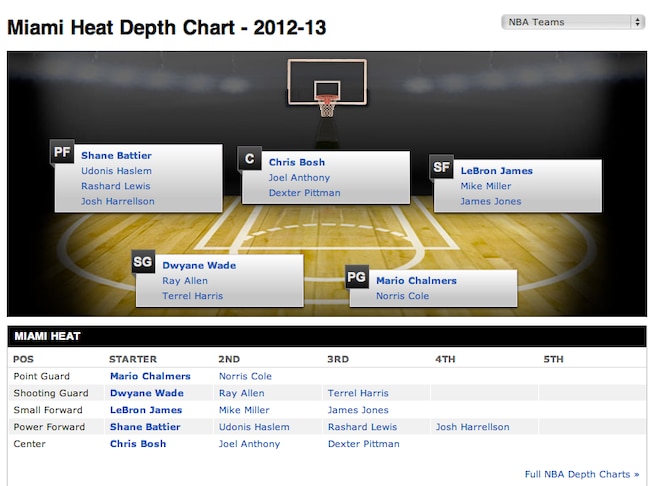Click Shane Battier in the table Starter column
The height and width of the screenshot is (486, 649).
point(145,427)
